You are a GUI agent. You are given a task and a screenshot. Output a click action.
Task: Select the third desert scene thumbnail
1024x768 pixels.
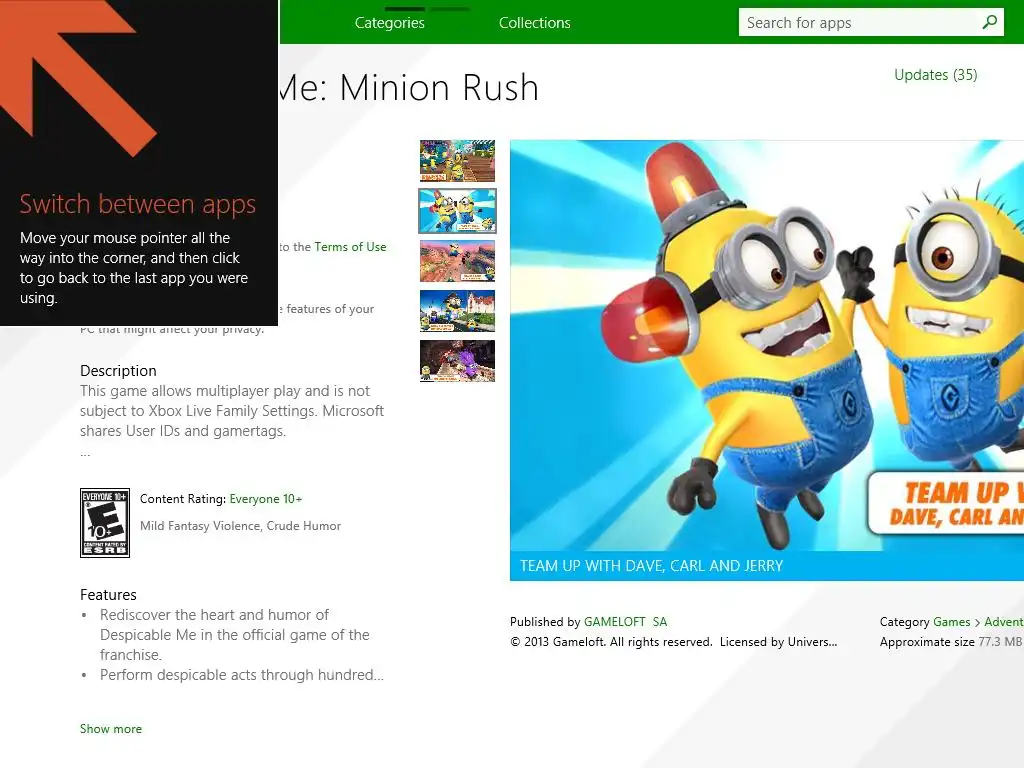pos(457,261)
